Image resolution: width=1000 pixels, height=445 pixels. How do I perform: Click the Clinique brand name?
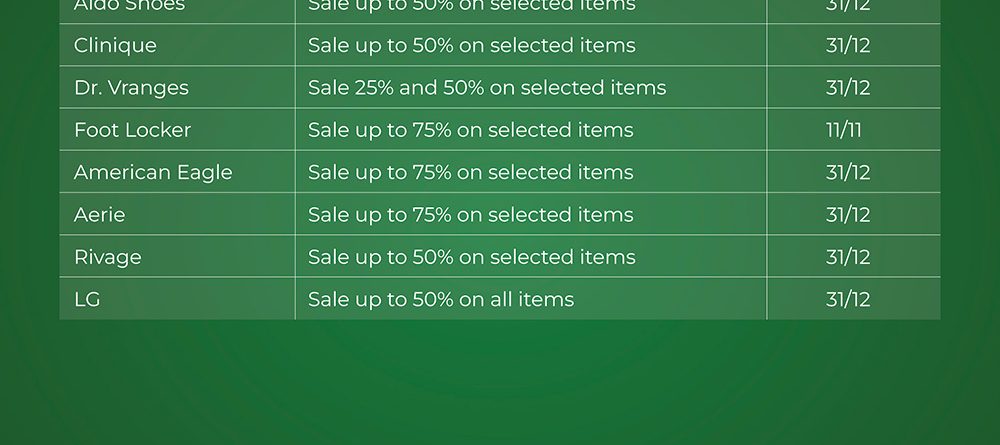coord(115,46)
